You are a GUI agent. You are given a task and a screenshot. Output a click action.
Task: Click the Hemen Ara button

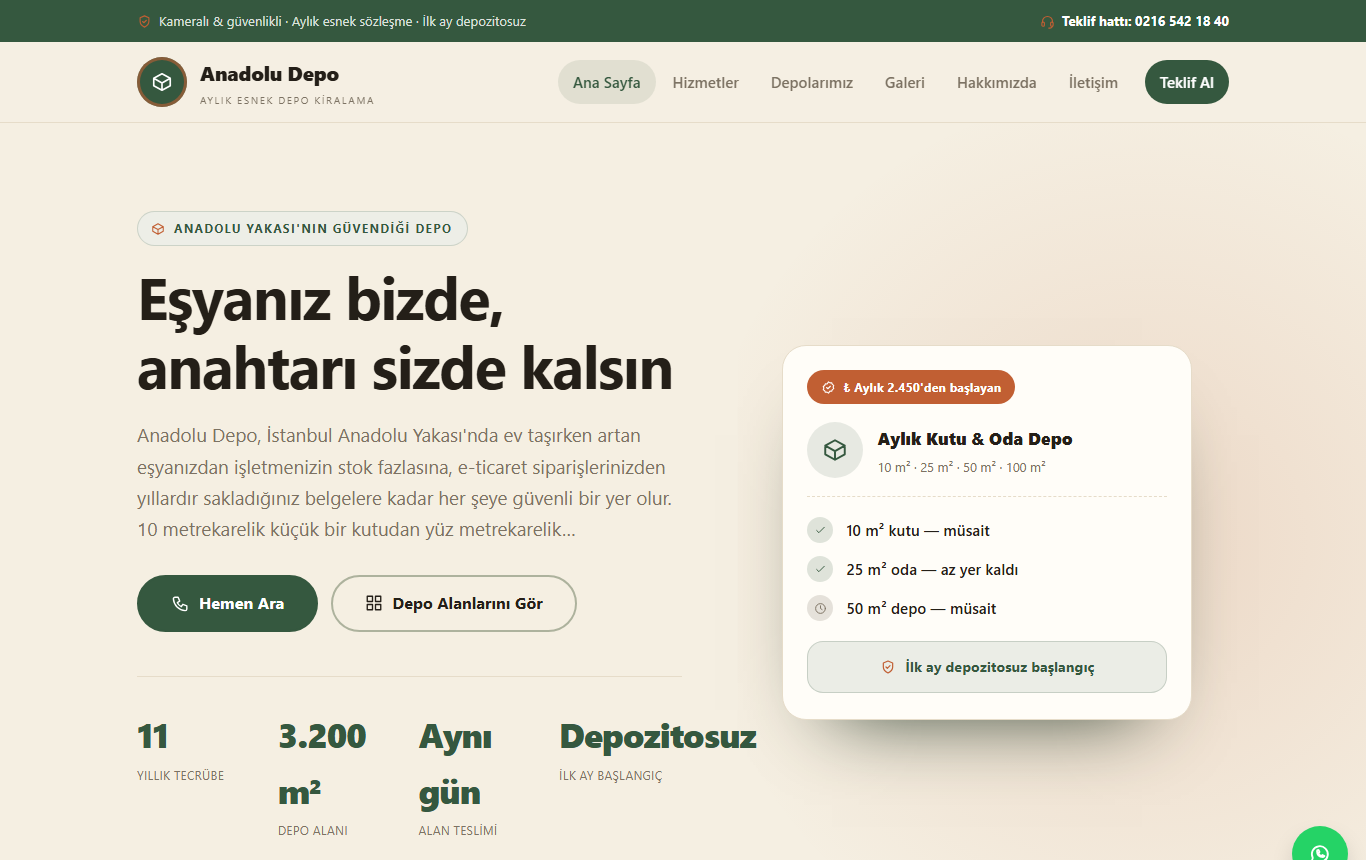(227, 603)
